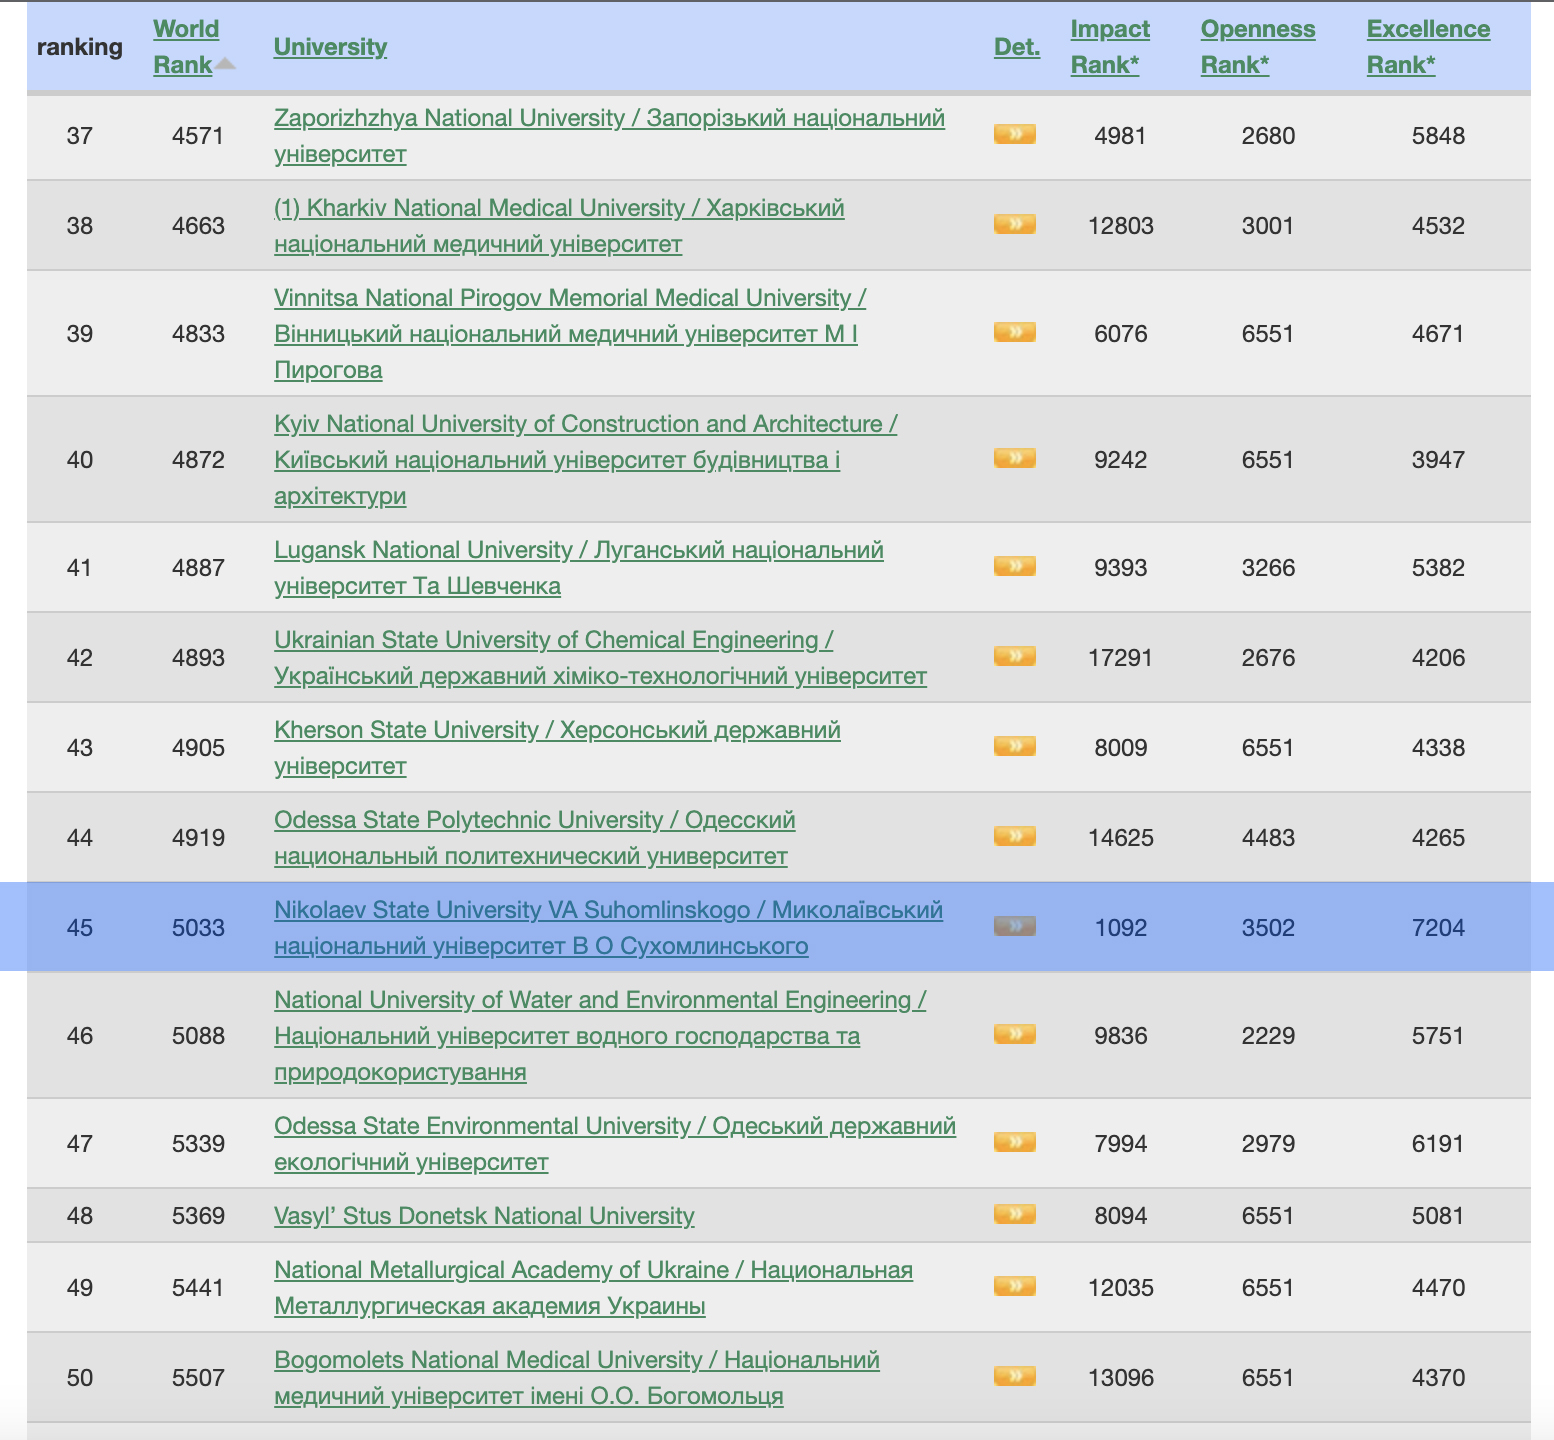Viewport: 1554px width, 1440px height.
Task: Sort by Excellence Rank column header
Action: (x=1427, y=46)
